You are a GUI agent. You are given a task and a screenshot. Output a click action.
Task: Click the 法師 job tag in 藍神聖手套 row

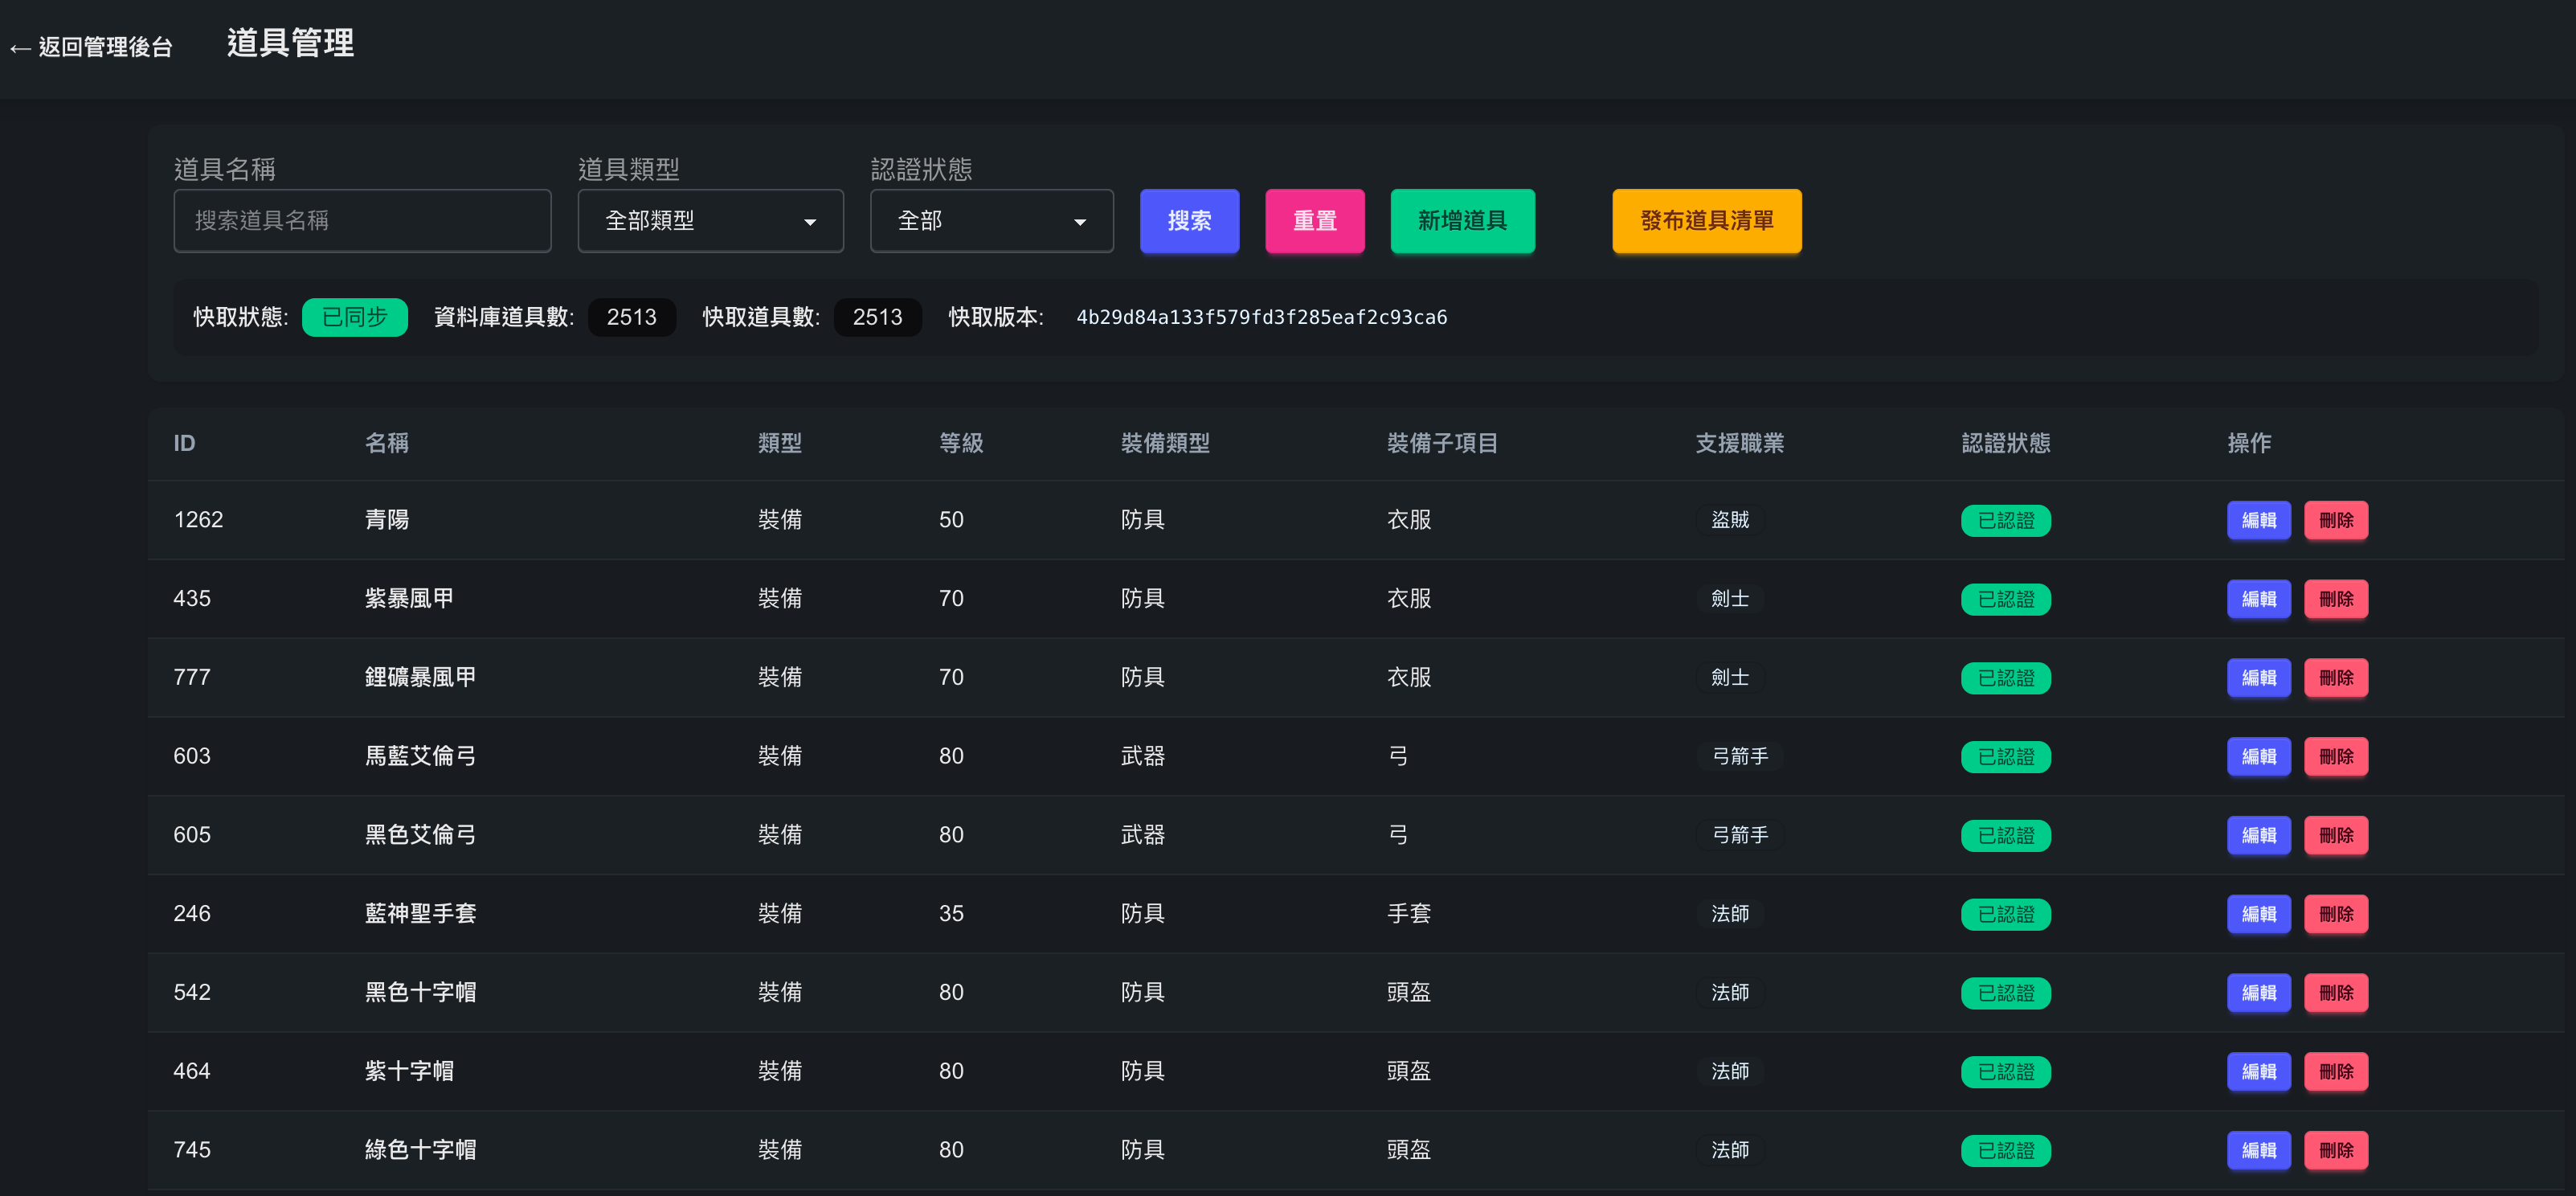[1729, 914]
